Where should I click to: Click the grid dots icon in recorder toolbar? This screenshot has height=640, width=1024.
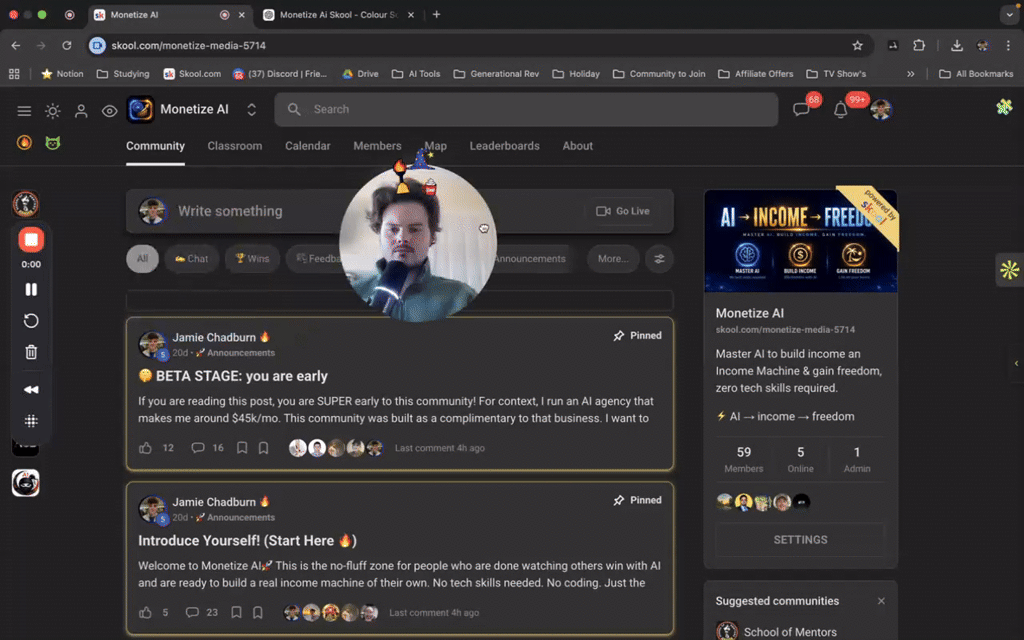[31, 421]
